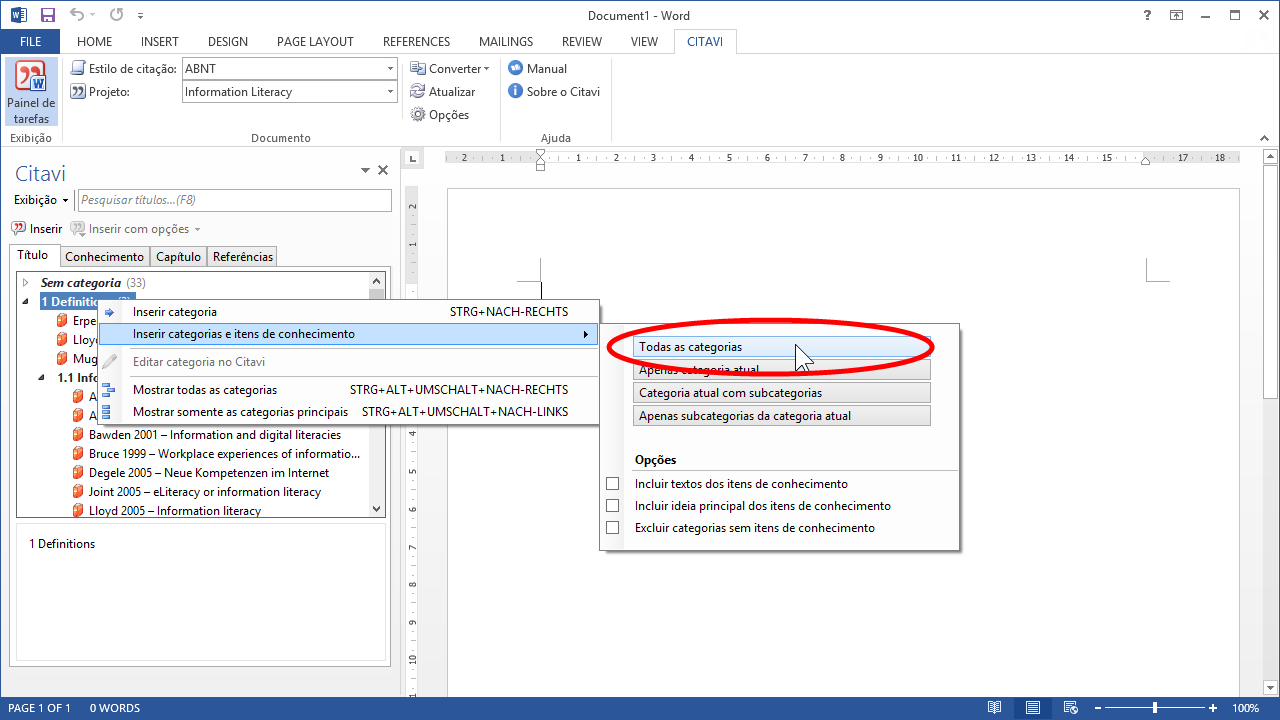Open the Capítulo tab in Citavi pane

pos(179,257)
